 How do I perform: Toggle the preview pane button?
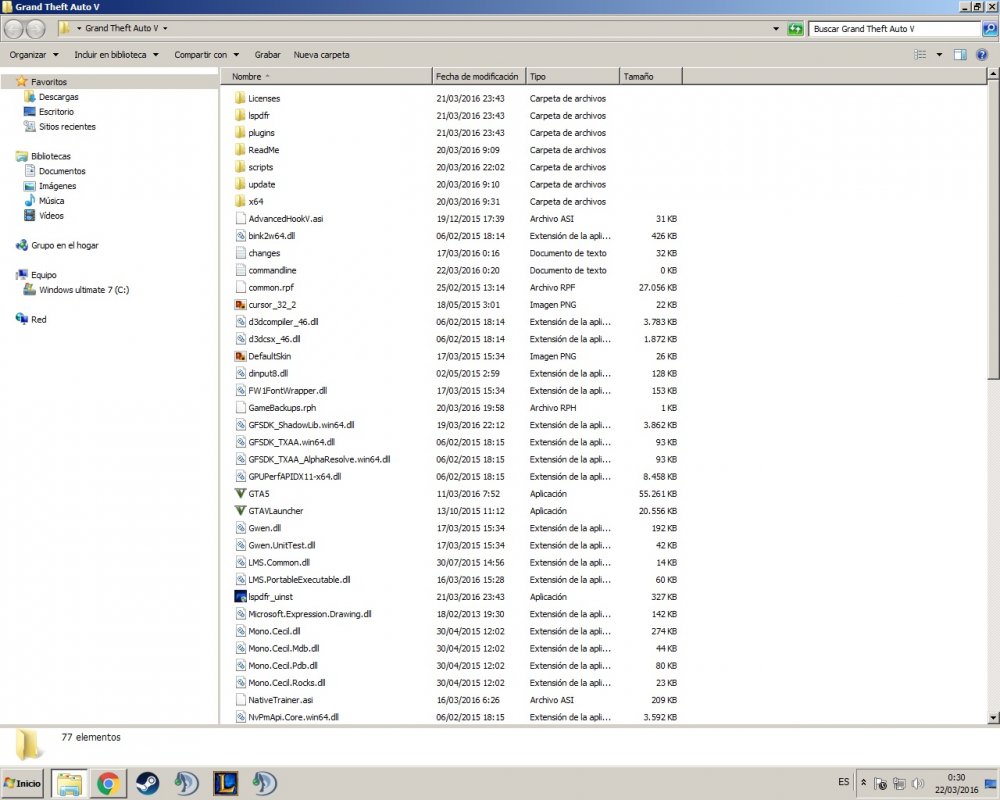960,55
